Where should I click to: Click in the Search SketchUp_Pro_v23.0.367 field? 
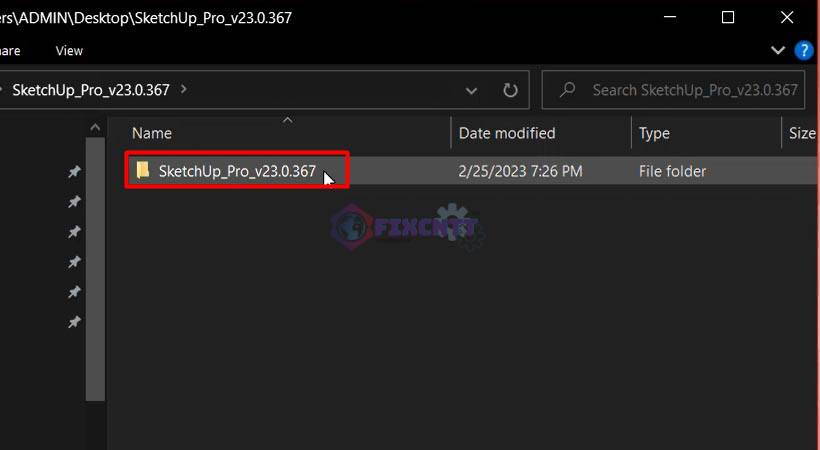coord(673,90)
